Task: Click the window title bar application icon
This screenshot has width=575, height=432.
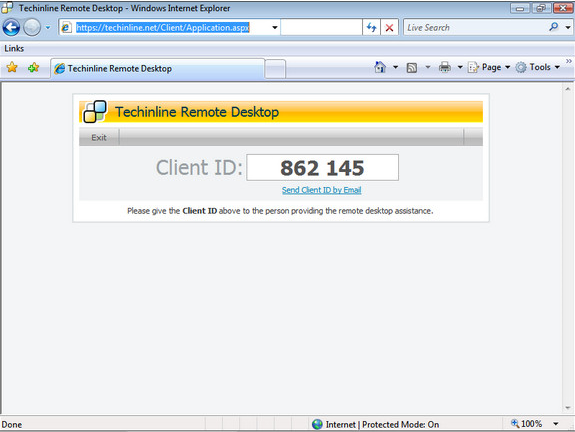Action: [7, 8]
